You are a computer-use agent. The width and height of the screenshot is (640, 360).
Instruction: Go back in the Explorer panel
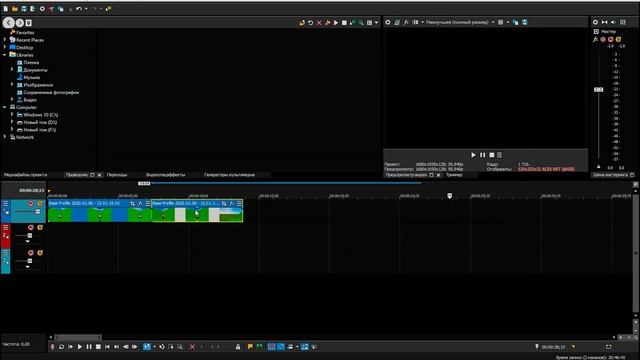point(9,23)
